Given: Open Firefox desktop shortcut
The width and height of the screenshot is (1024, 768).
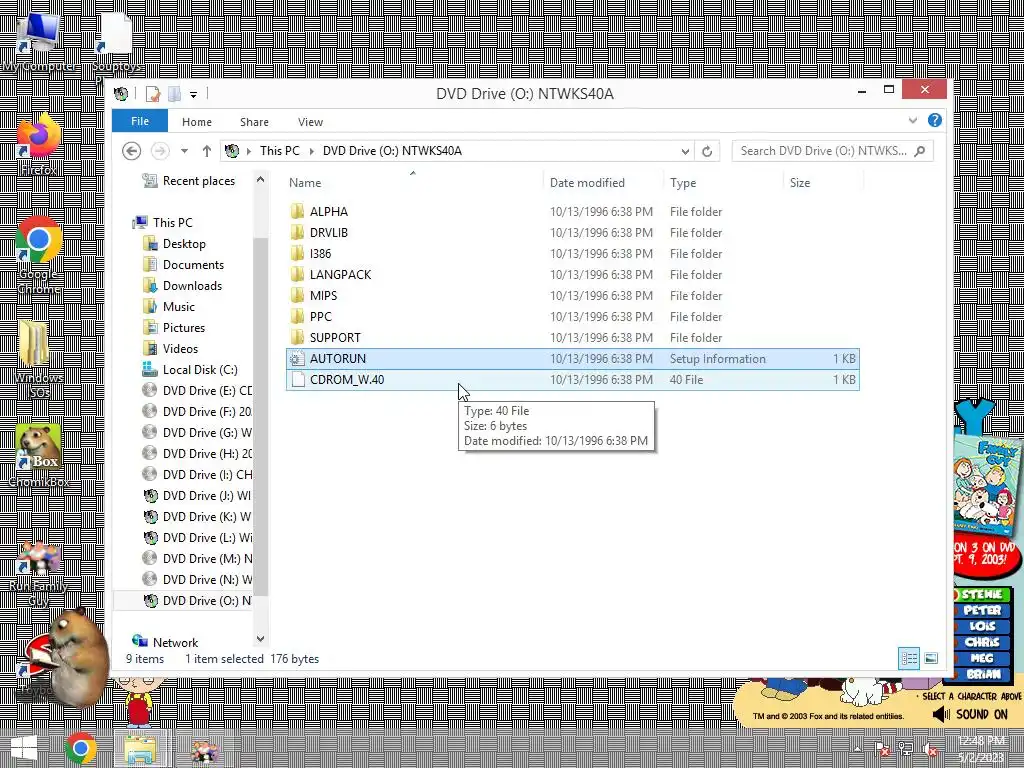Looking at the screenshot, I should tap(39, 144).
